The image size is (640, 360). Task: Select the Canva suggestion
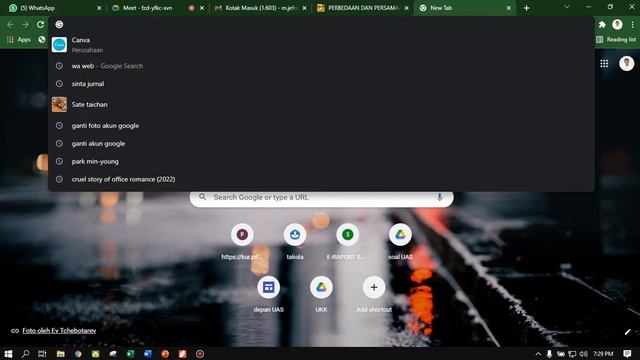tap(321, 44)
